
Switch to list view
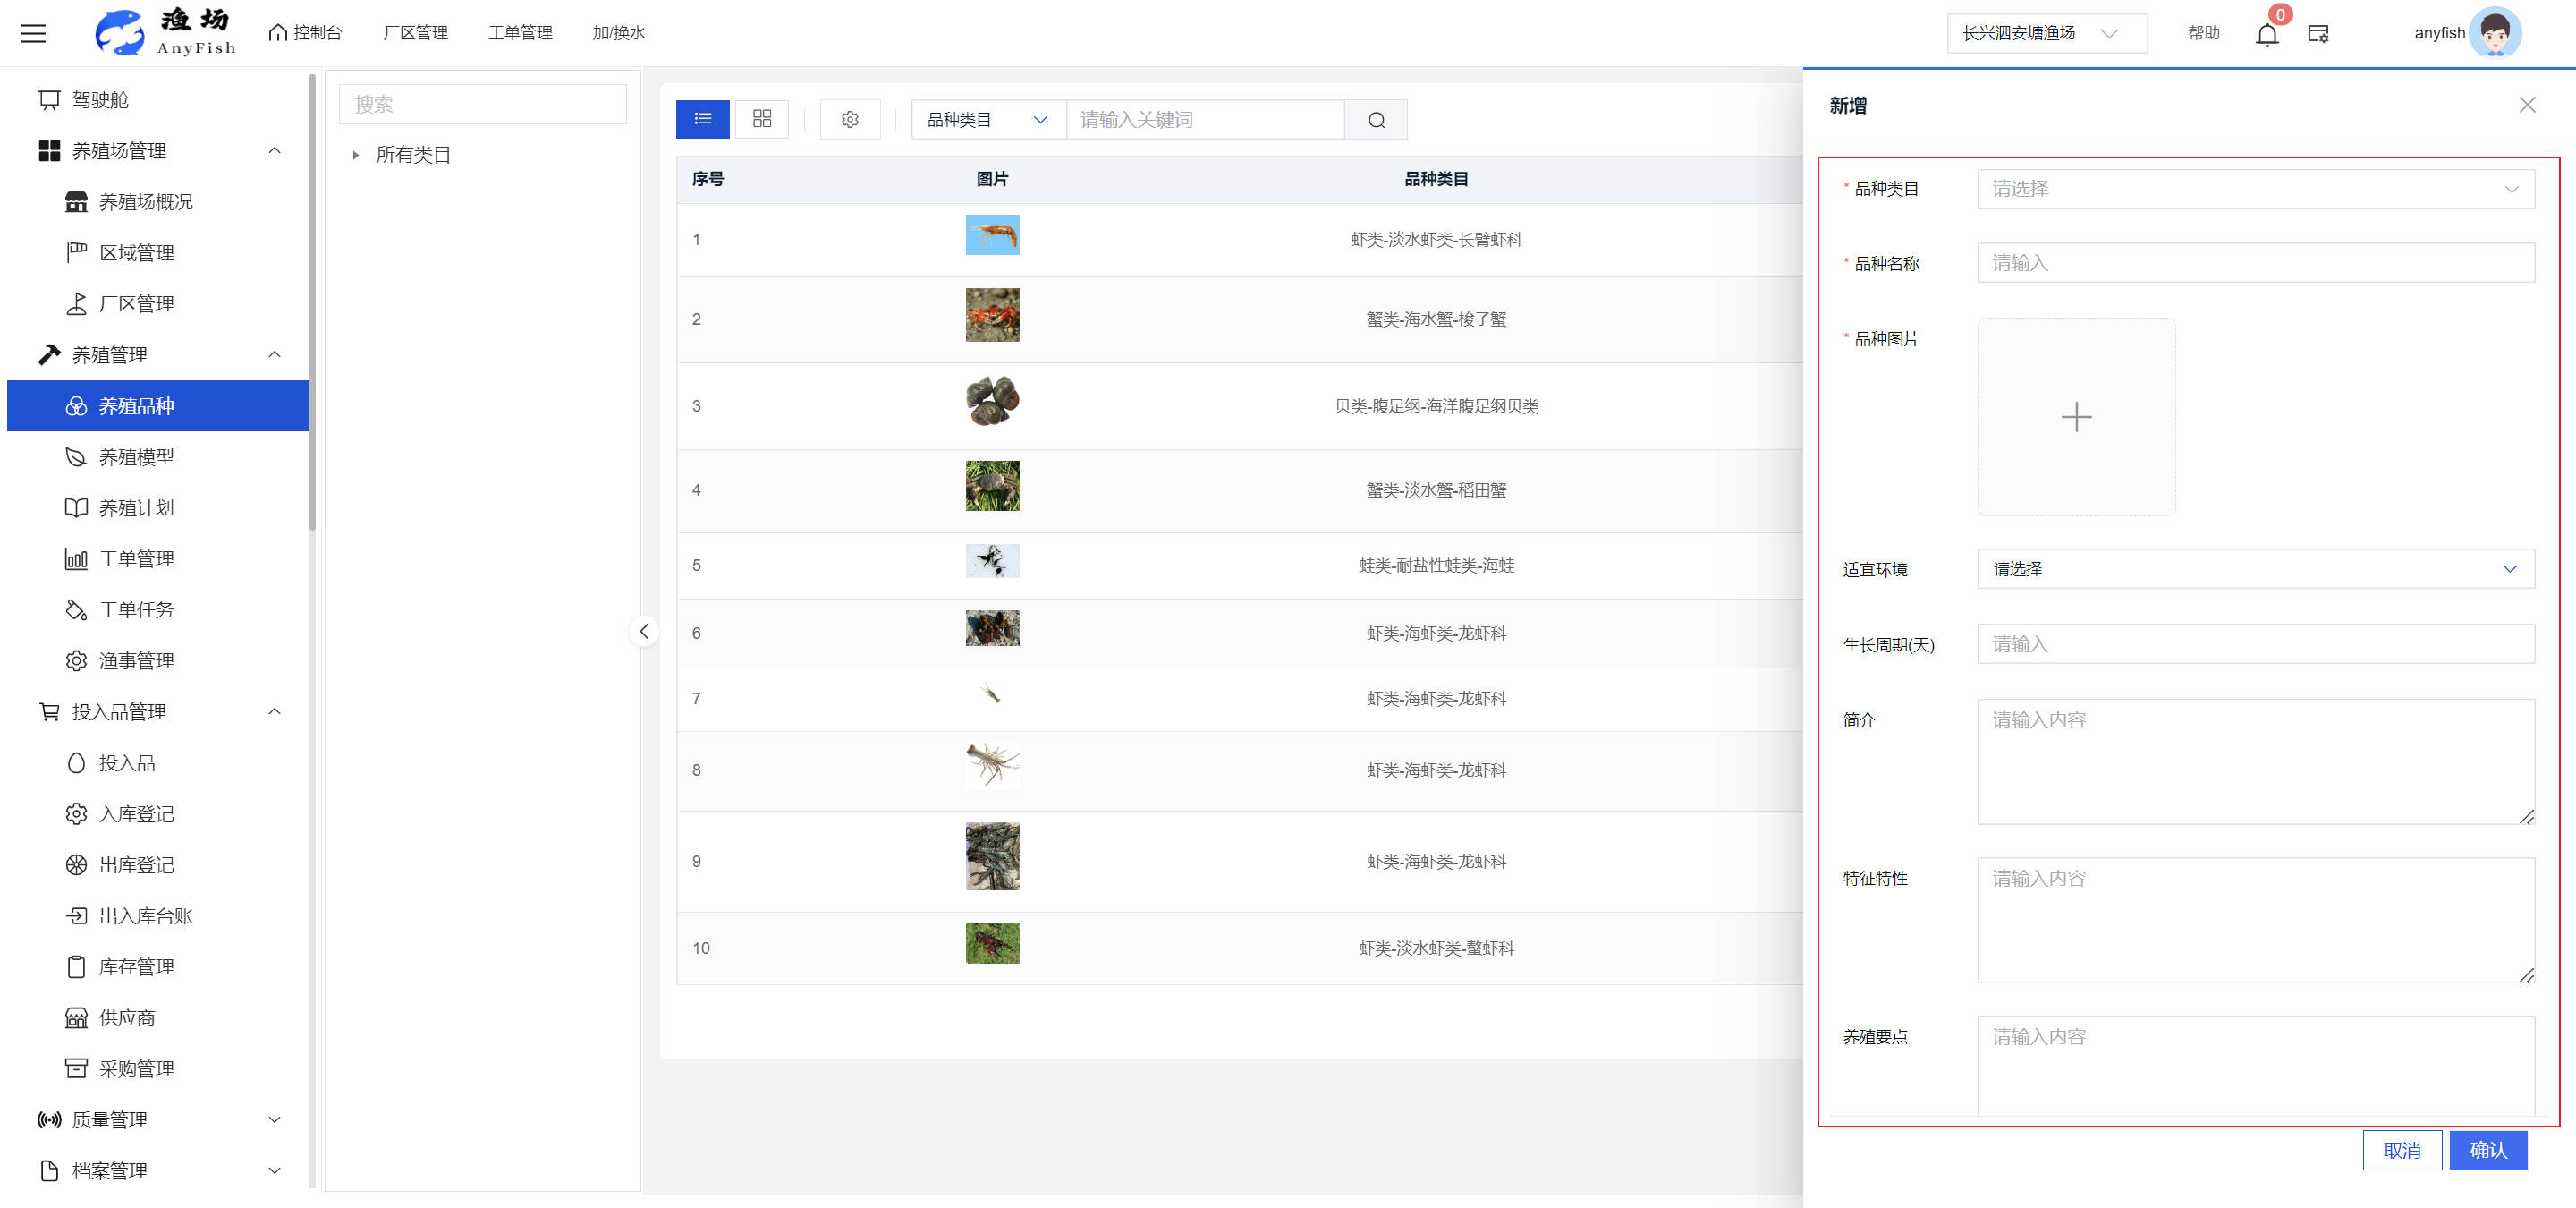pos(702,119)
